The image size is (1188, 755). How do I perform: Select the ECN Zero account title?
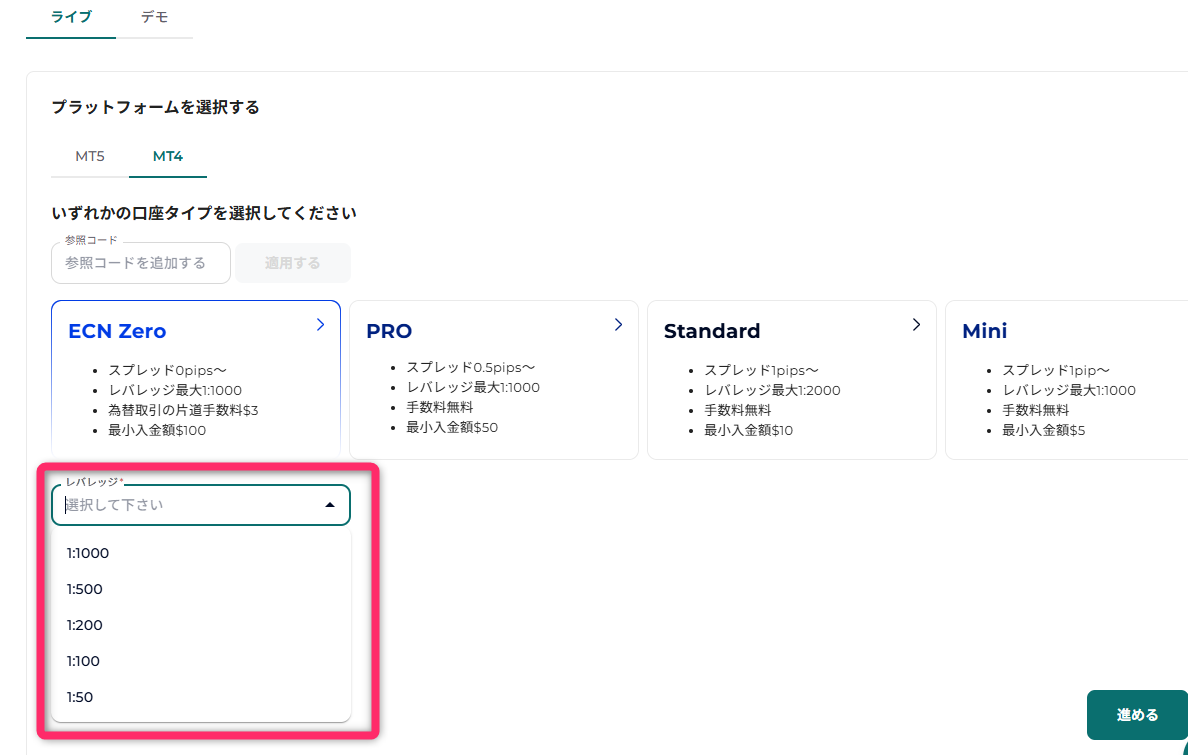point(117,331)
